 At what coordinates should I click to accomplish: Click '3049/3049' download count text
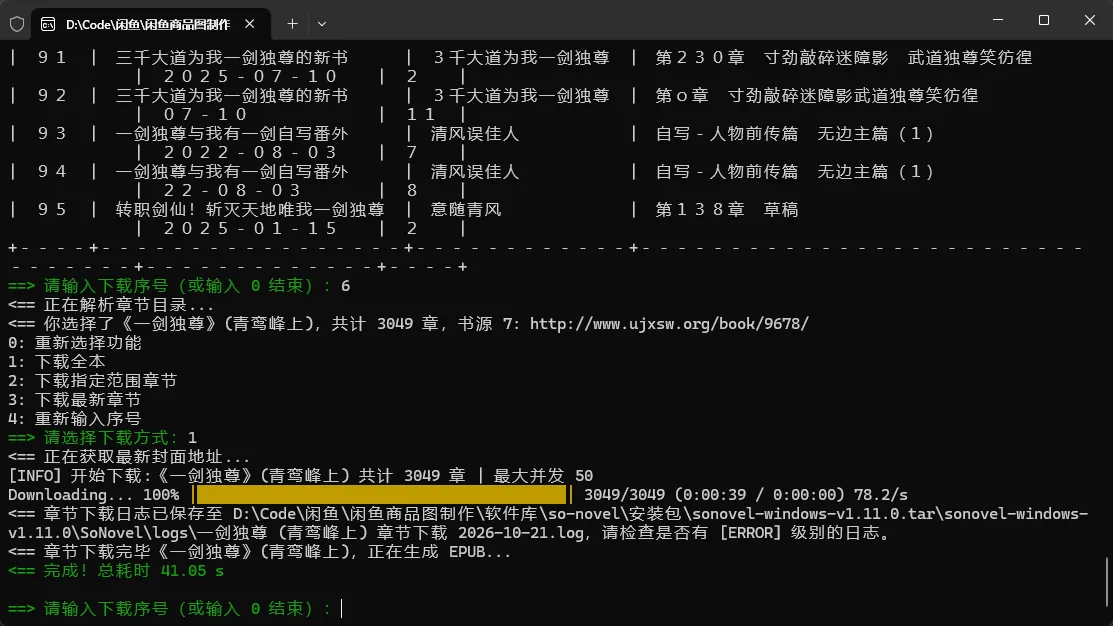(x=624, y=495)
